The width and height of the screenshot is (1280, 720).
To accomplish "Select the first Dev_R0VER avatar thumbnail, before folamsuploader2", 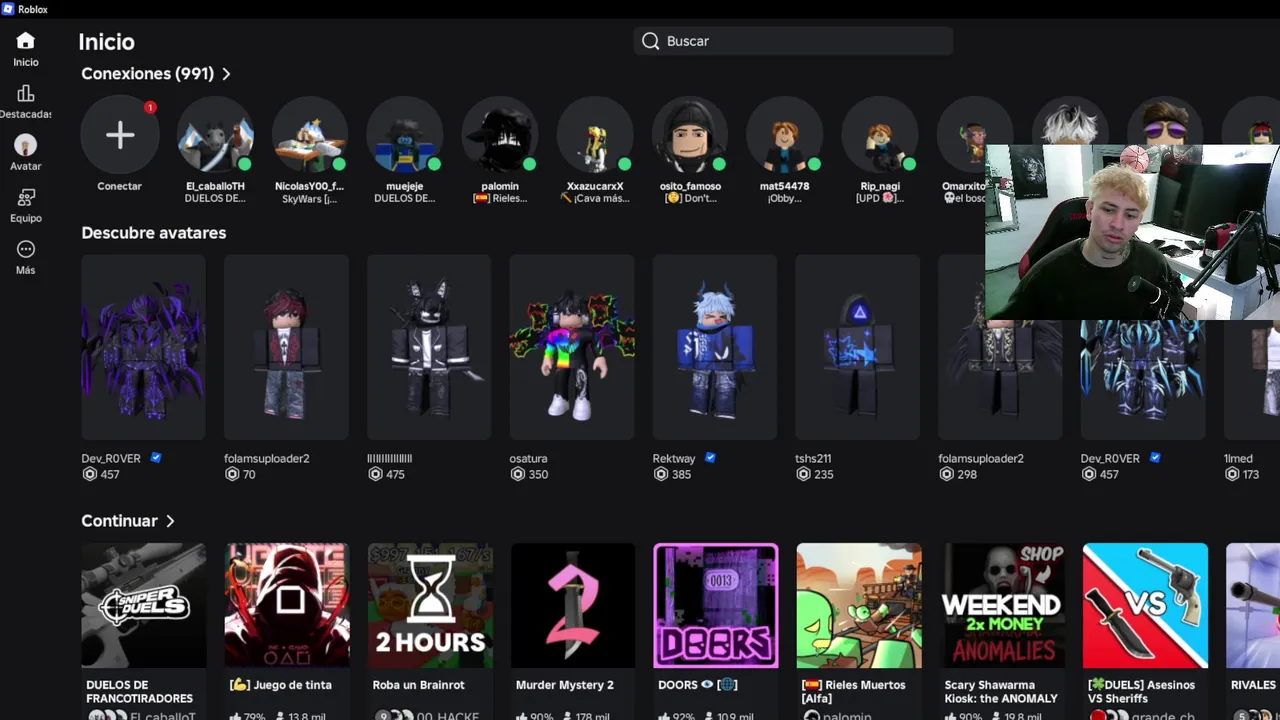I will [x=143, y=347].
